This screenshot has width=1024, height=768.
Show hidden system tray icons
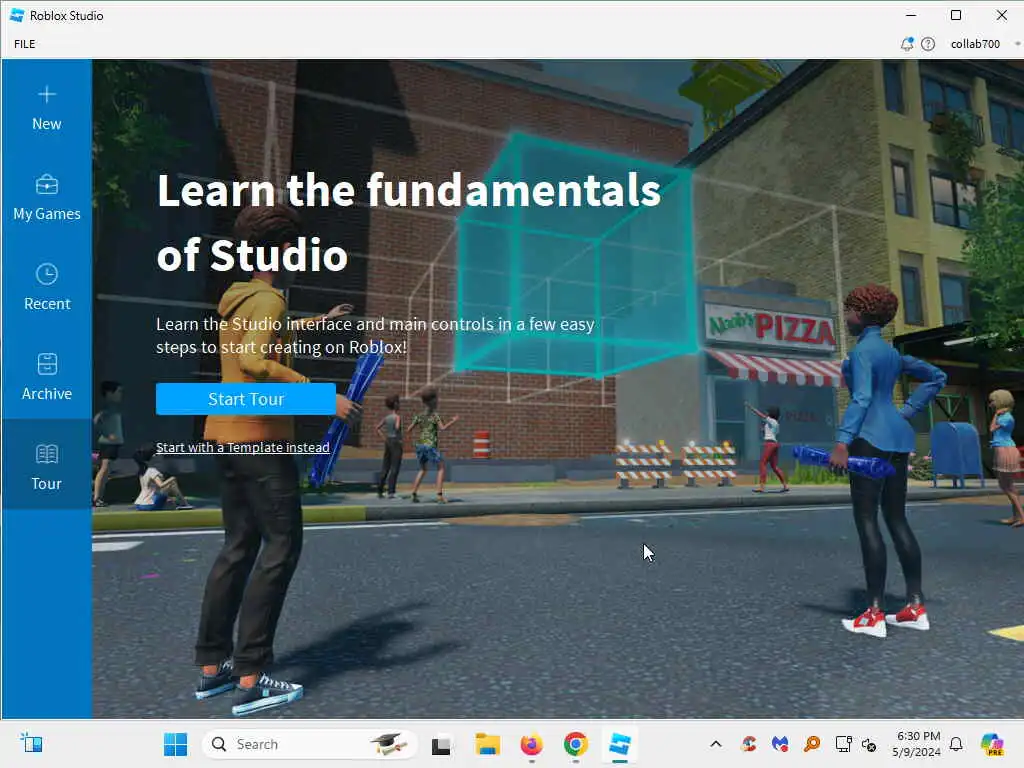[716, 744]
